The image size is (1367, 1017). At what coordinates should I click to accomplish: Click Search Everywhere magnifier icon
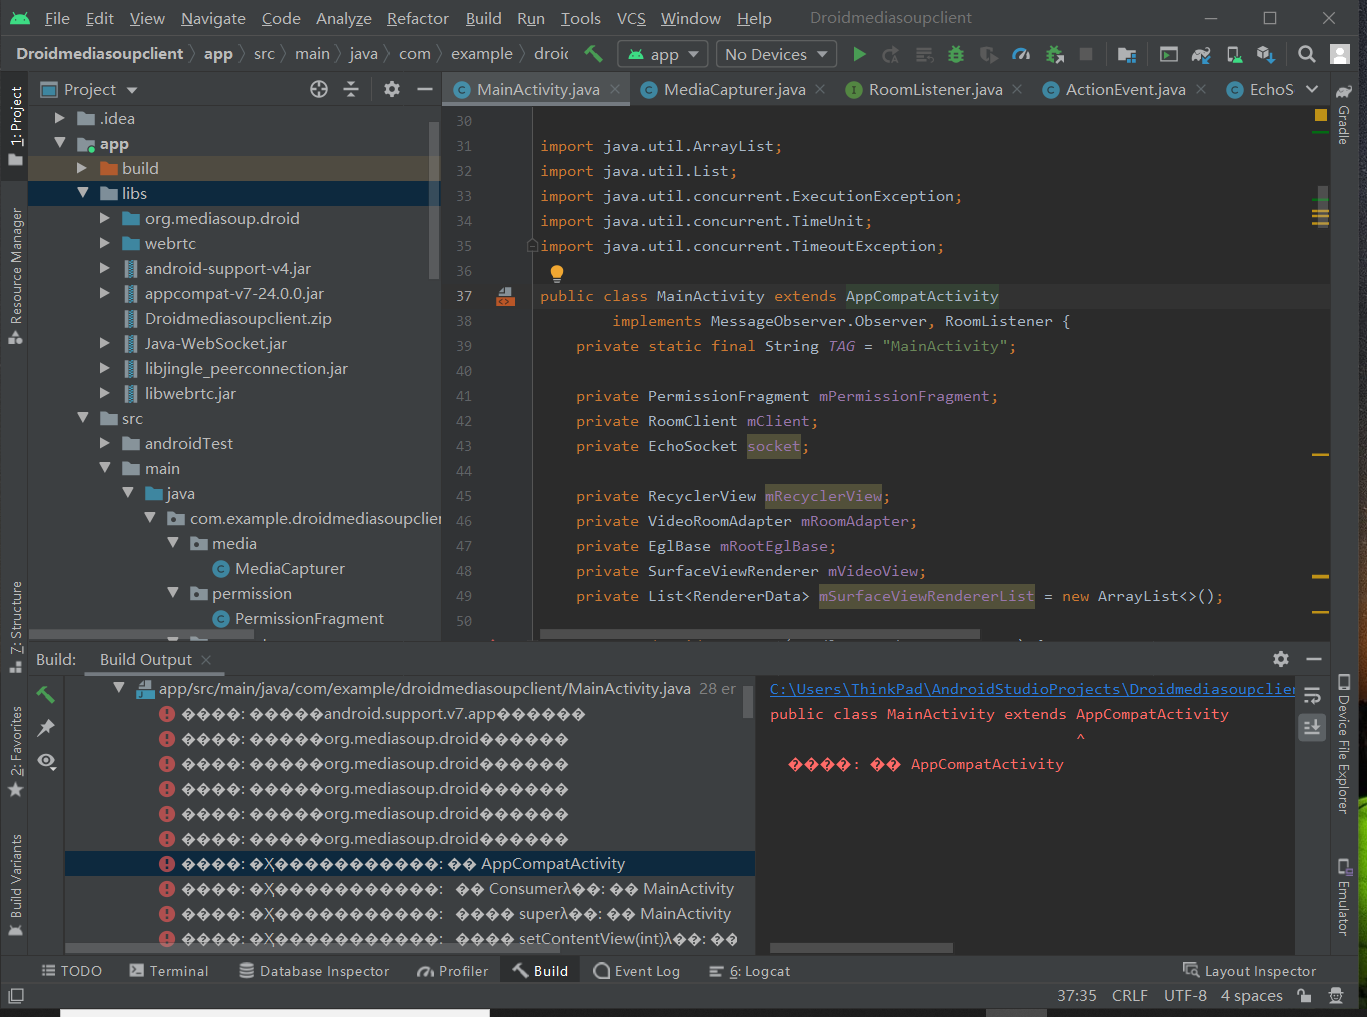pyautogui.click(x=1306, y=54)
